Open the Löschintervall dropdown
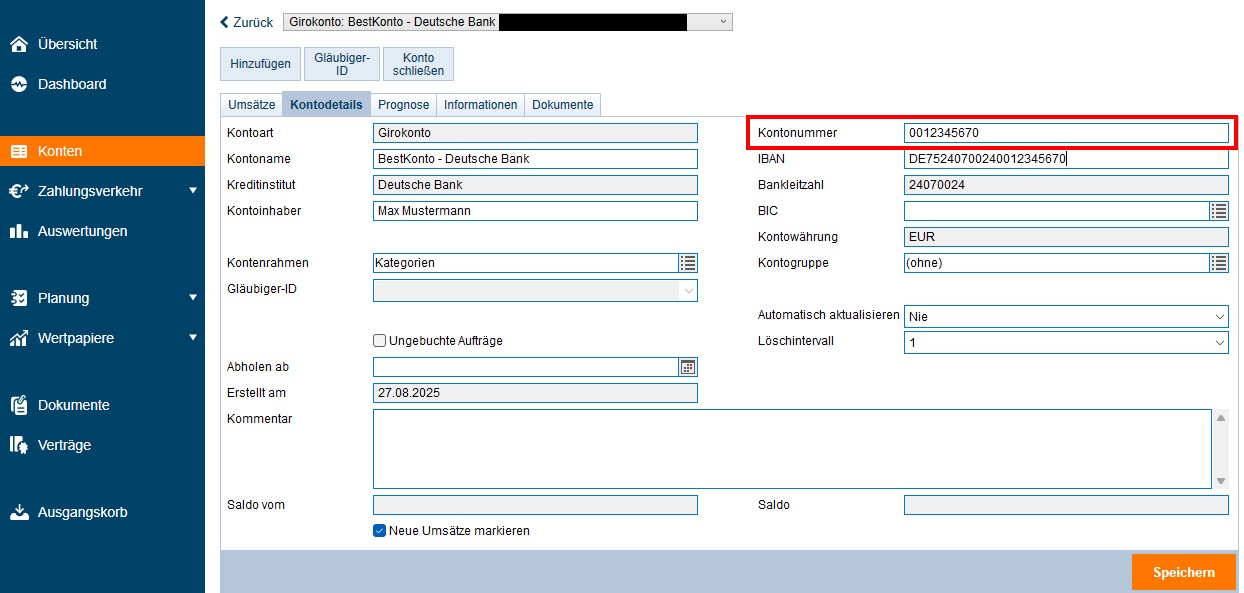1244x593 pixels. [1066, 342]
